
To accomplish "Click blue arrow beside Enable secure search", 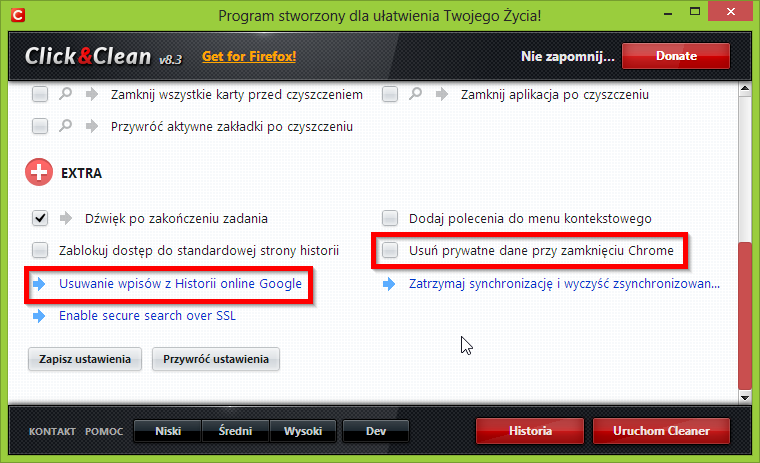I will pyautogui.click(x=39, y=316).
